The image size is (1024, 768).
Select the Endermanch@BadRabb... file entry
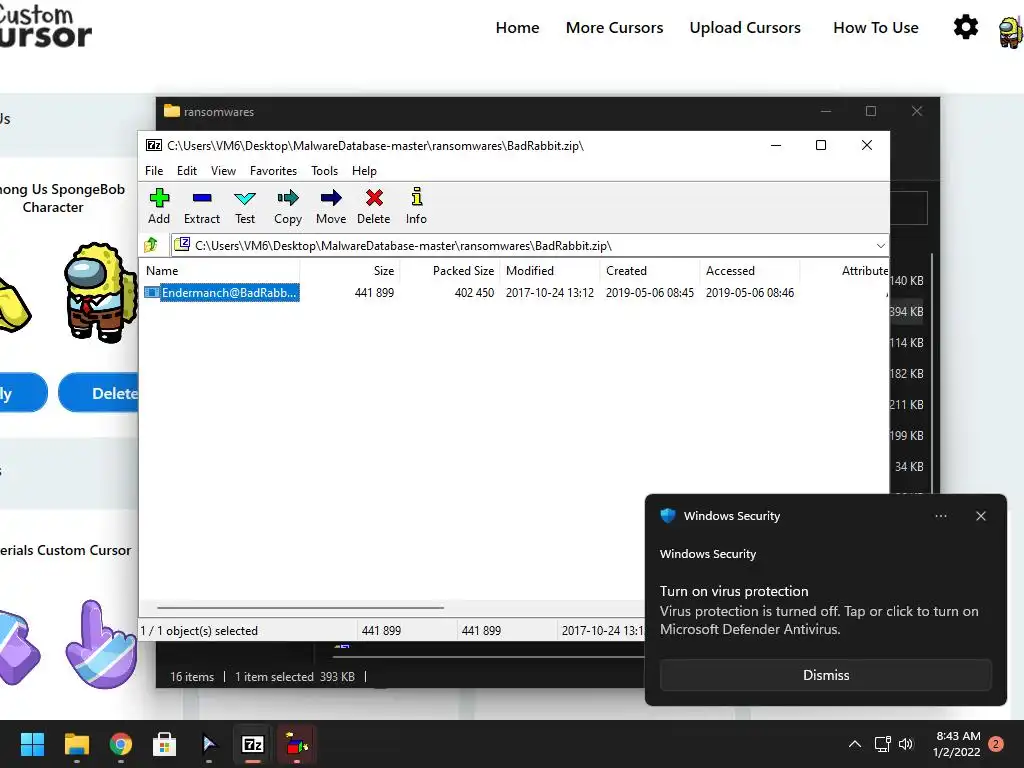tap(222, 293)
